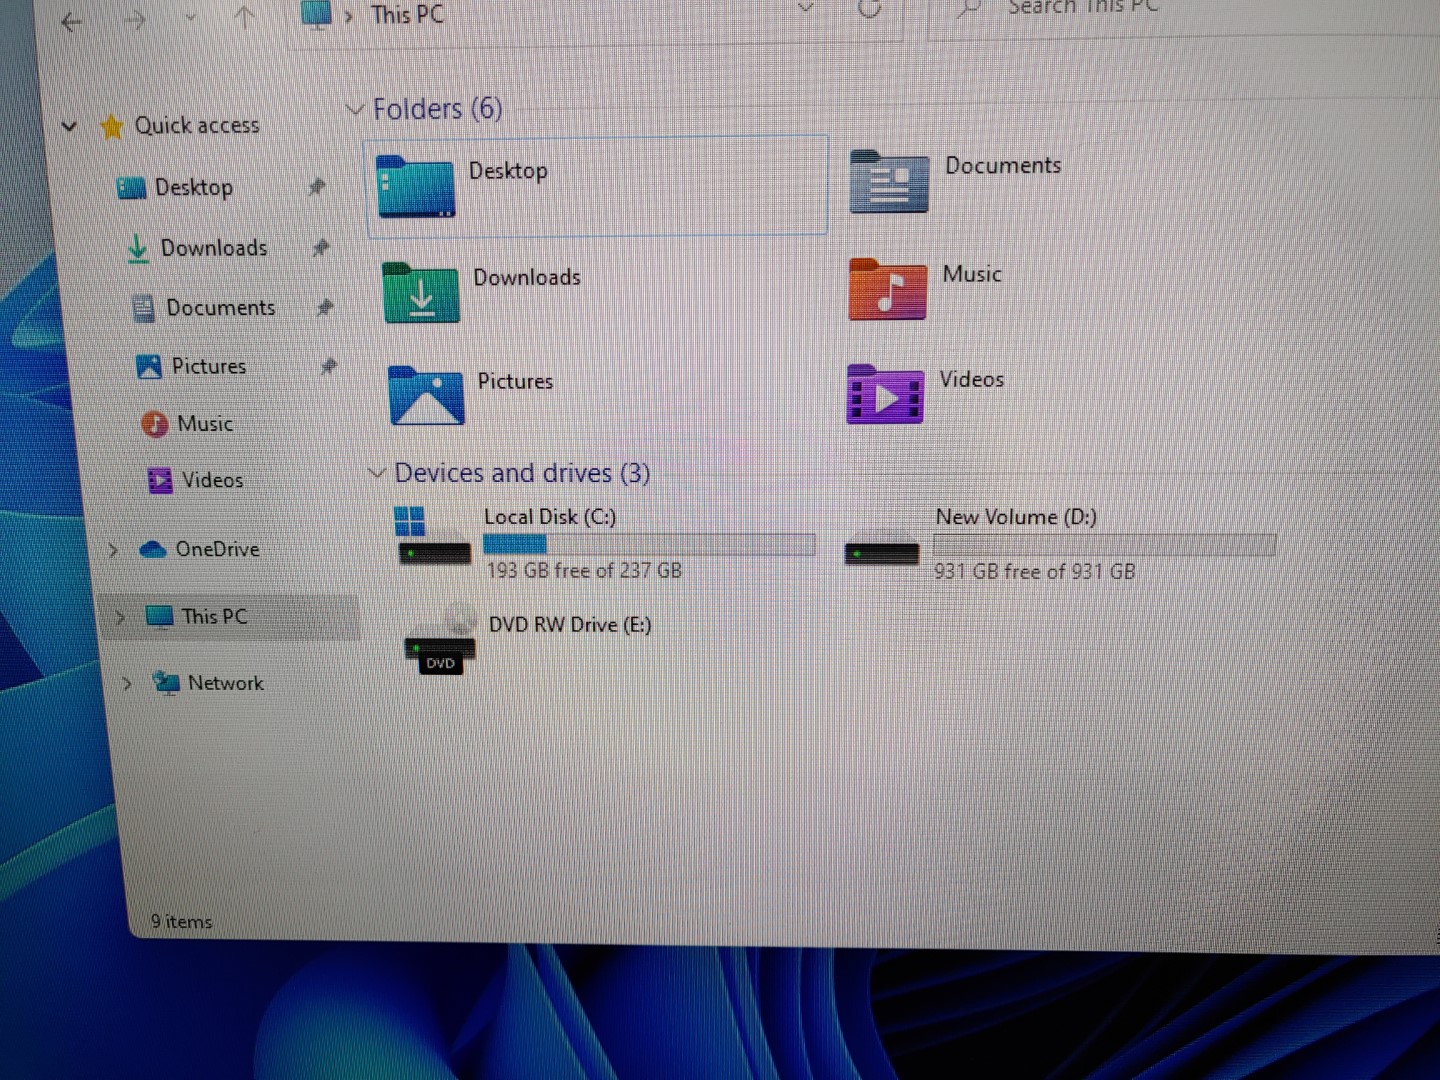Select Music label in navigation pane
Viewport: 1440px width, 1080px height.
pyautogui.click(x=205, y=424)
